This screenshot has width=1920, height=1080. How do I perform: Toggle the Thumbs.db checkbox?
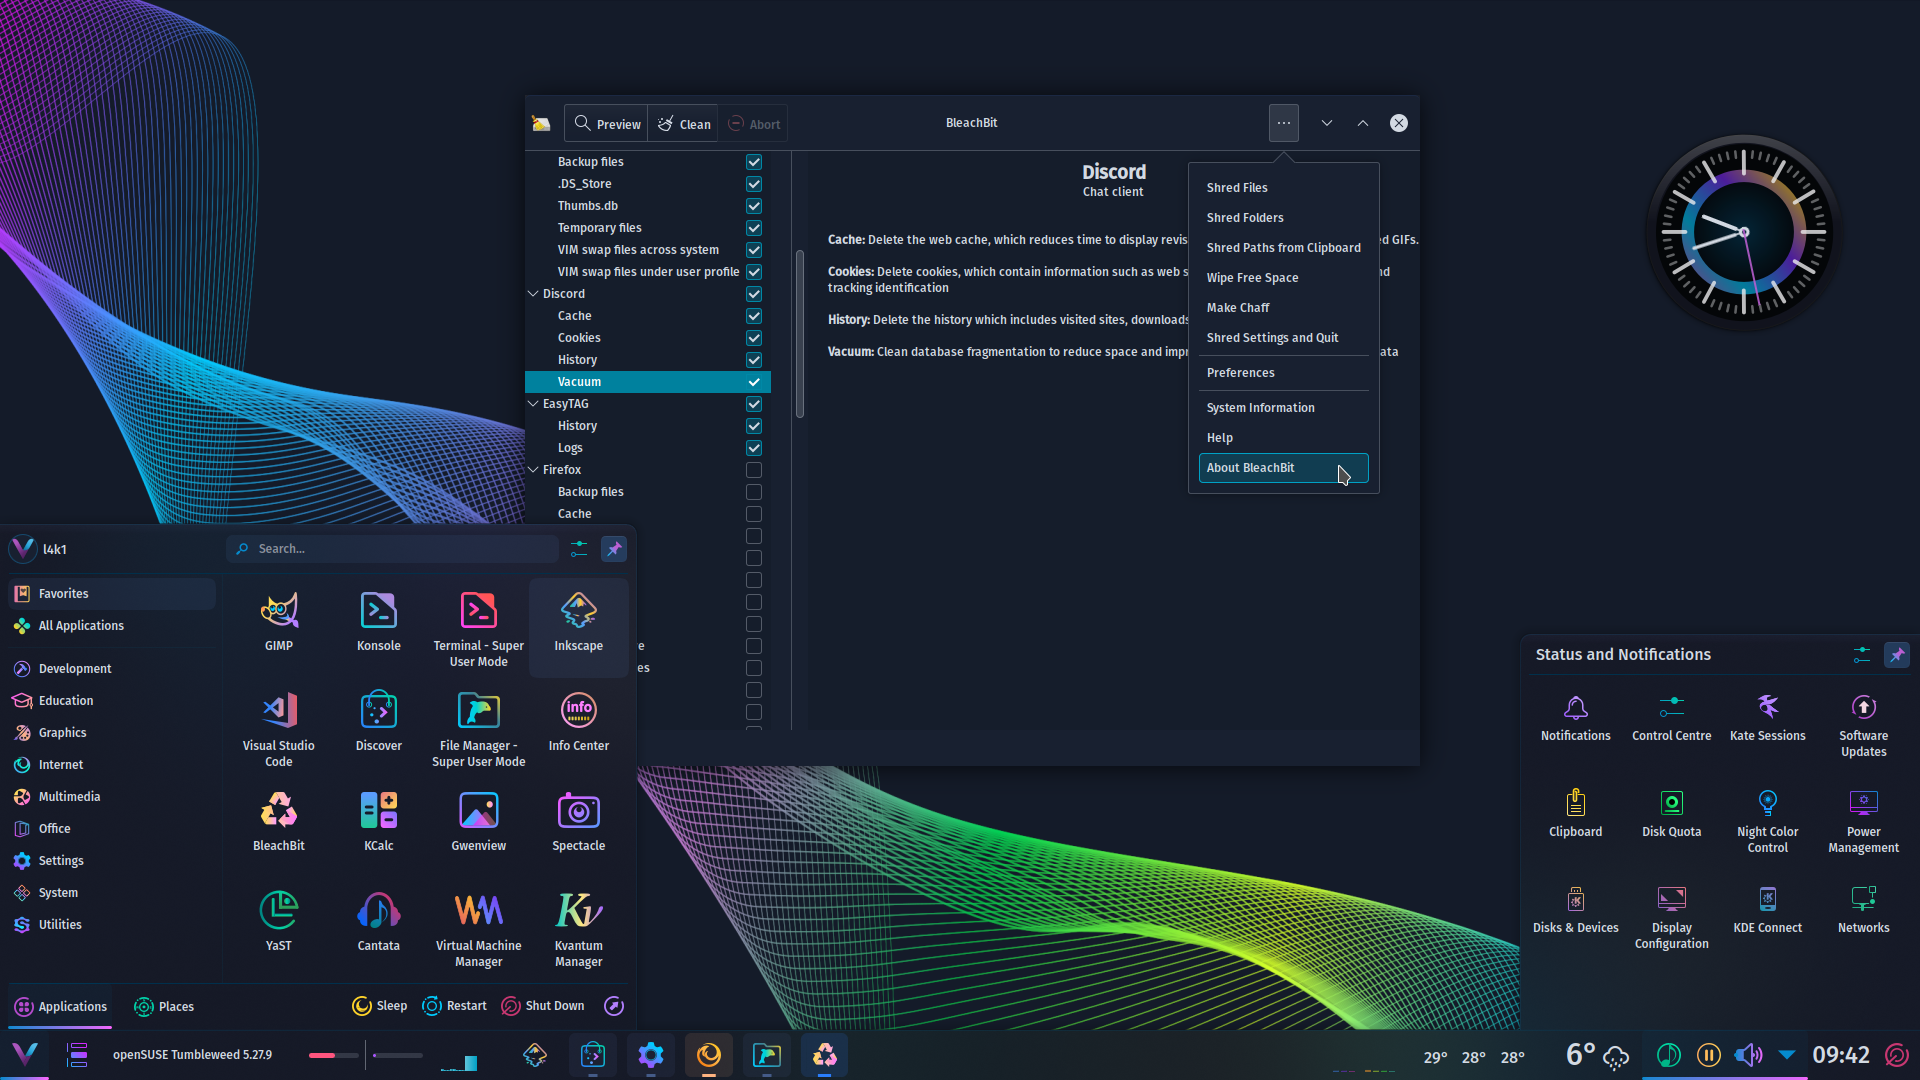[754, 206]
